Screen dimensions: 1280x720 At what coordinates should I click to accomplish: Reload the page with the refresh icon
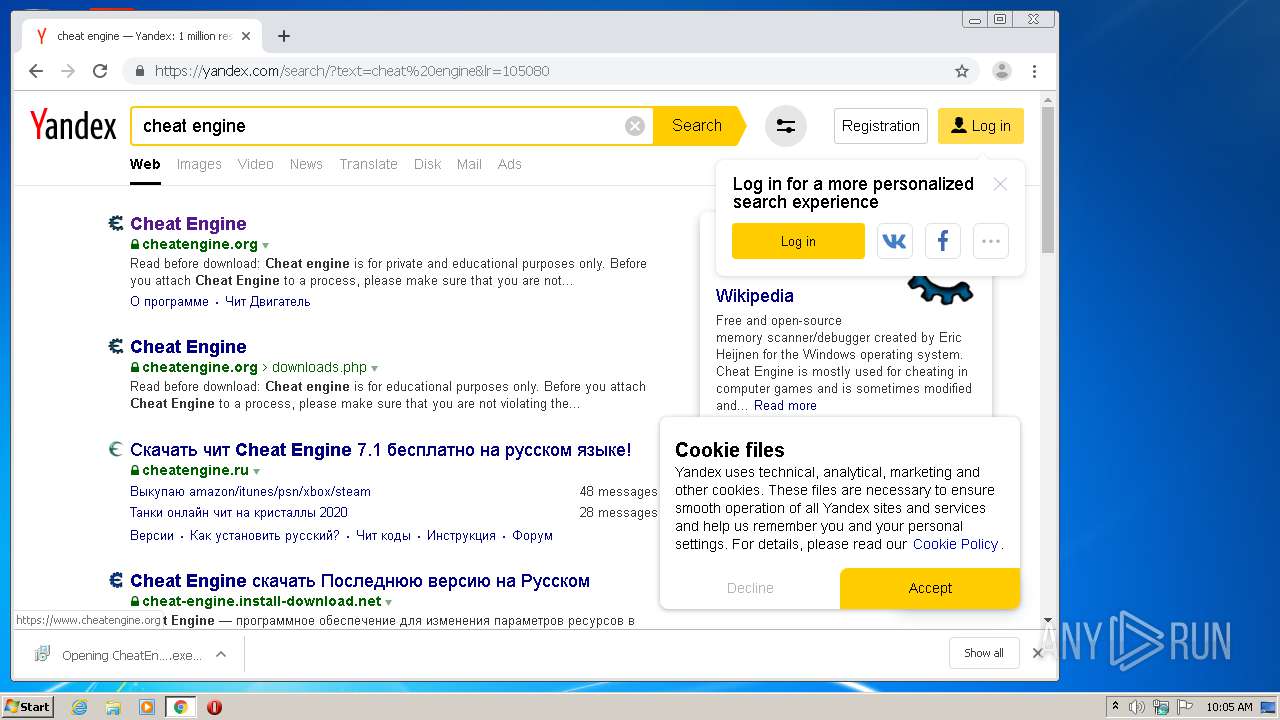pyautogui.click(x=100, y=71)
